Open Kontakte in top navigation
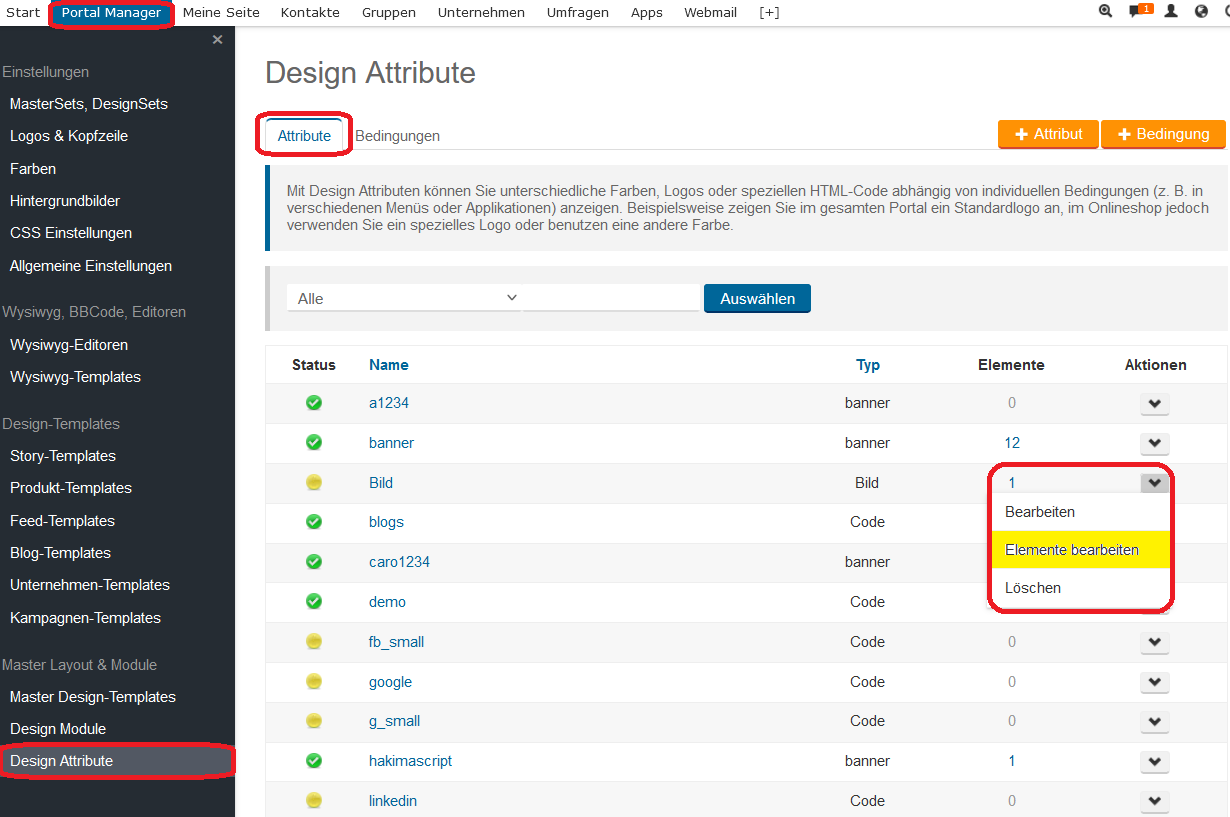Image resolution: width=1230 pixels, height=817 pixels. 310,13
